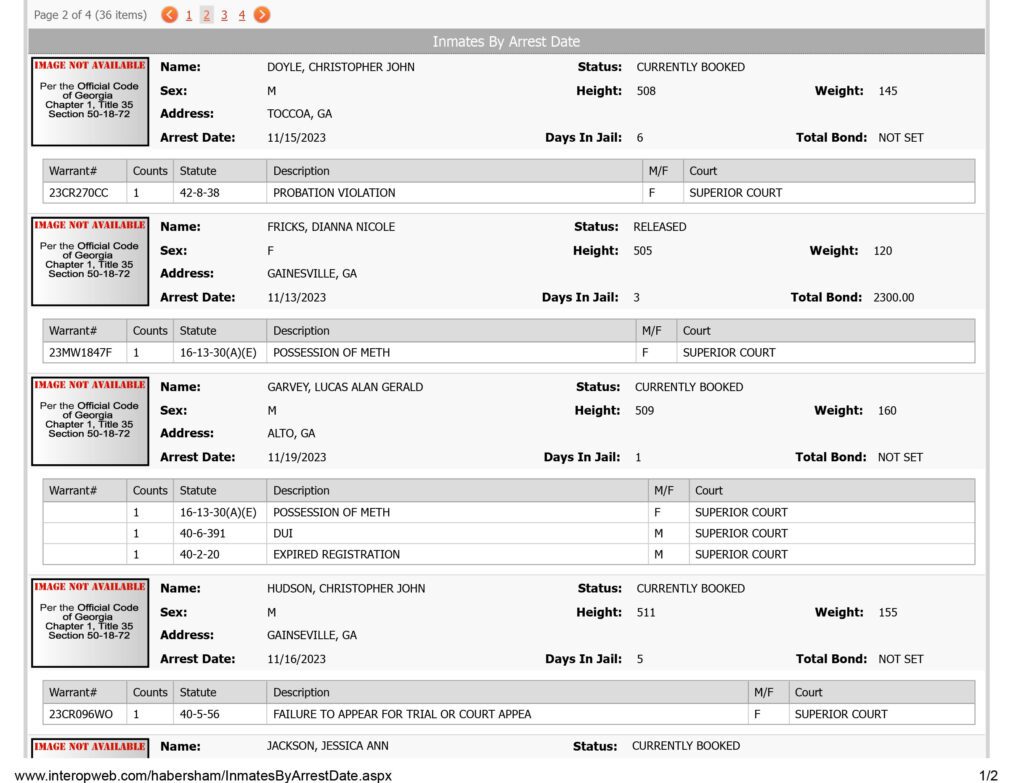
Task: Click Fricks' image not available thumbnail
Action: (x=90, y=261)
